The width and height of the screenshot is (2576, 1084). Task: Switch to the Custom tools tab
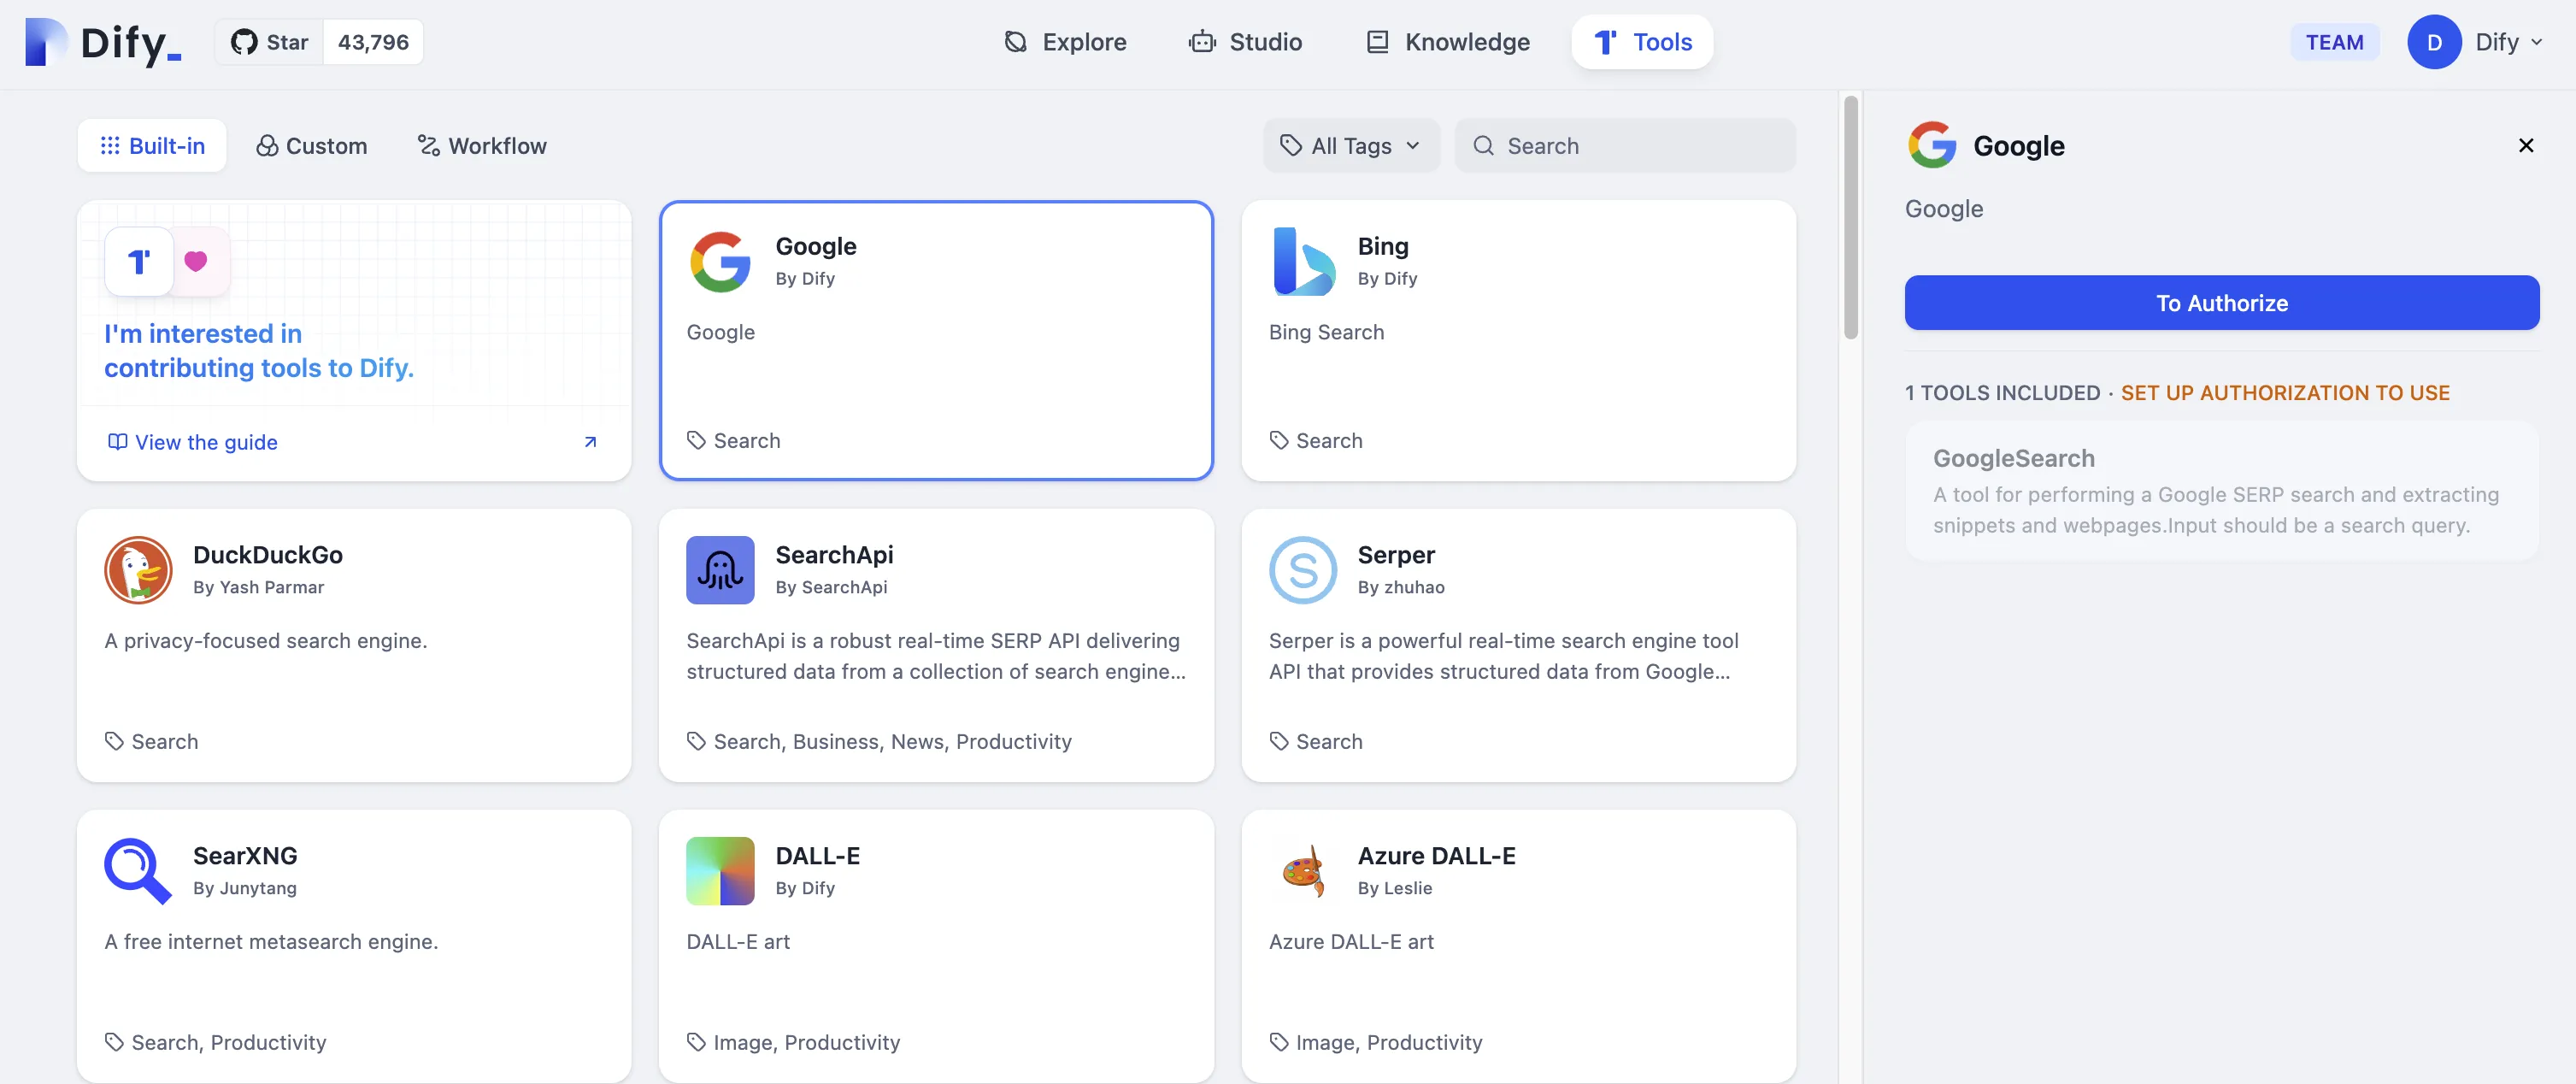coord(312,146)
